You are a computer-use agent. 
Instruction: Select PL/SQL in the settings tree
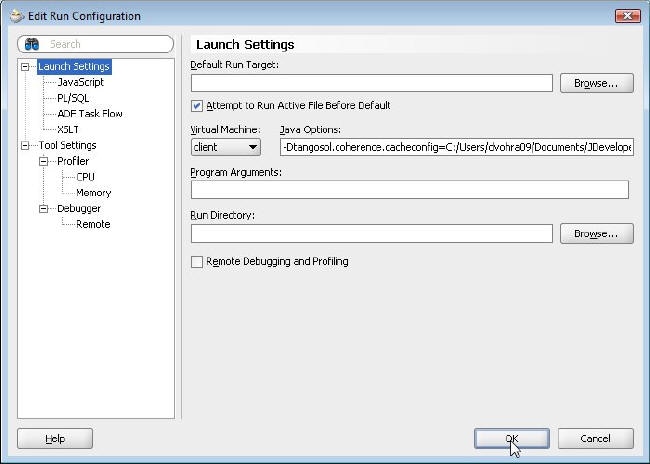click(73, 98)
